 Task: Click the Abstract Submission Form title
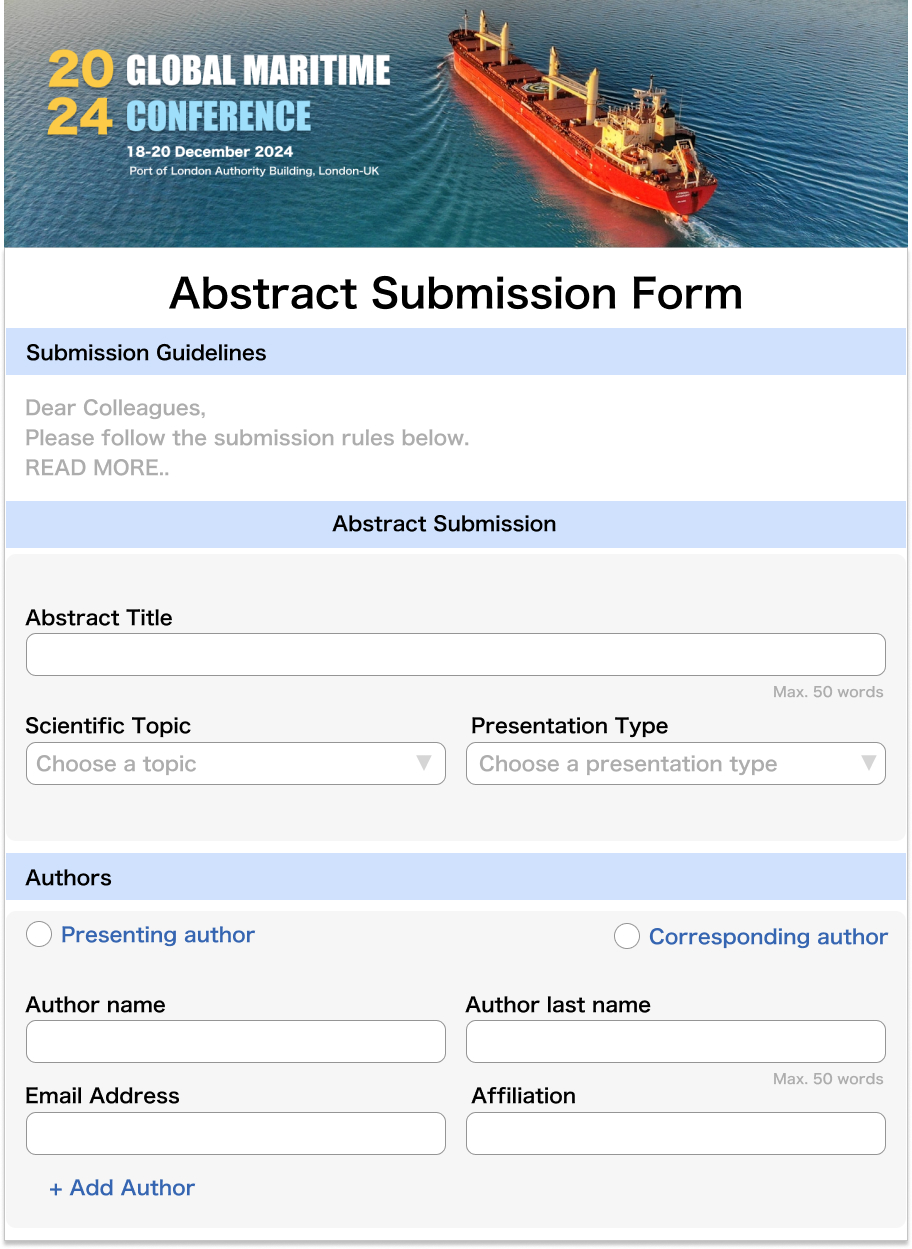tap(456, 292)
